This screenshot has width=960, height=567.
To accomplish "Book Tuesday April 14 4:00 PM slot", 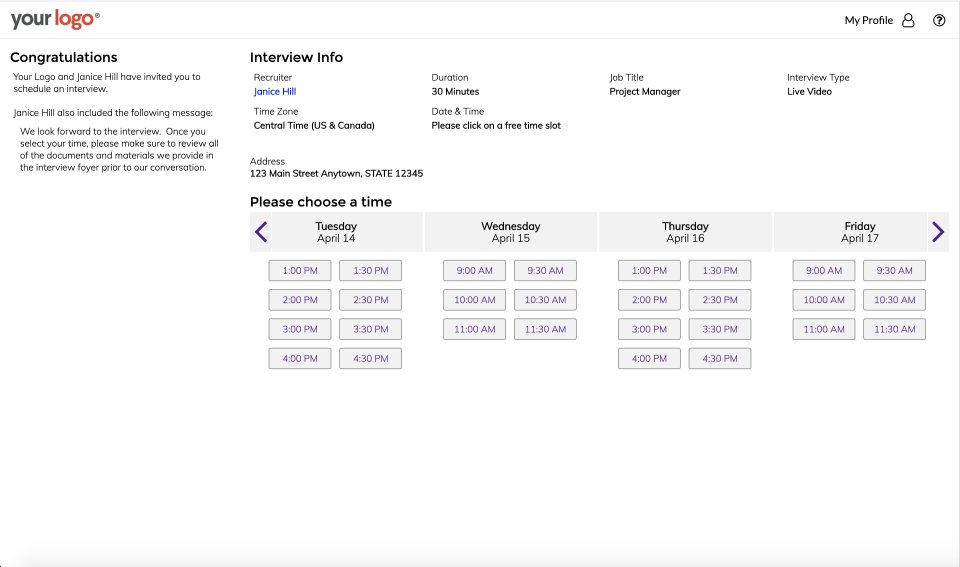I will (x=300, y=359).
